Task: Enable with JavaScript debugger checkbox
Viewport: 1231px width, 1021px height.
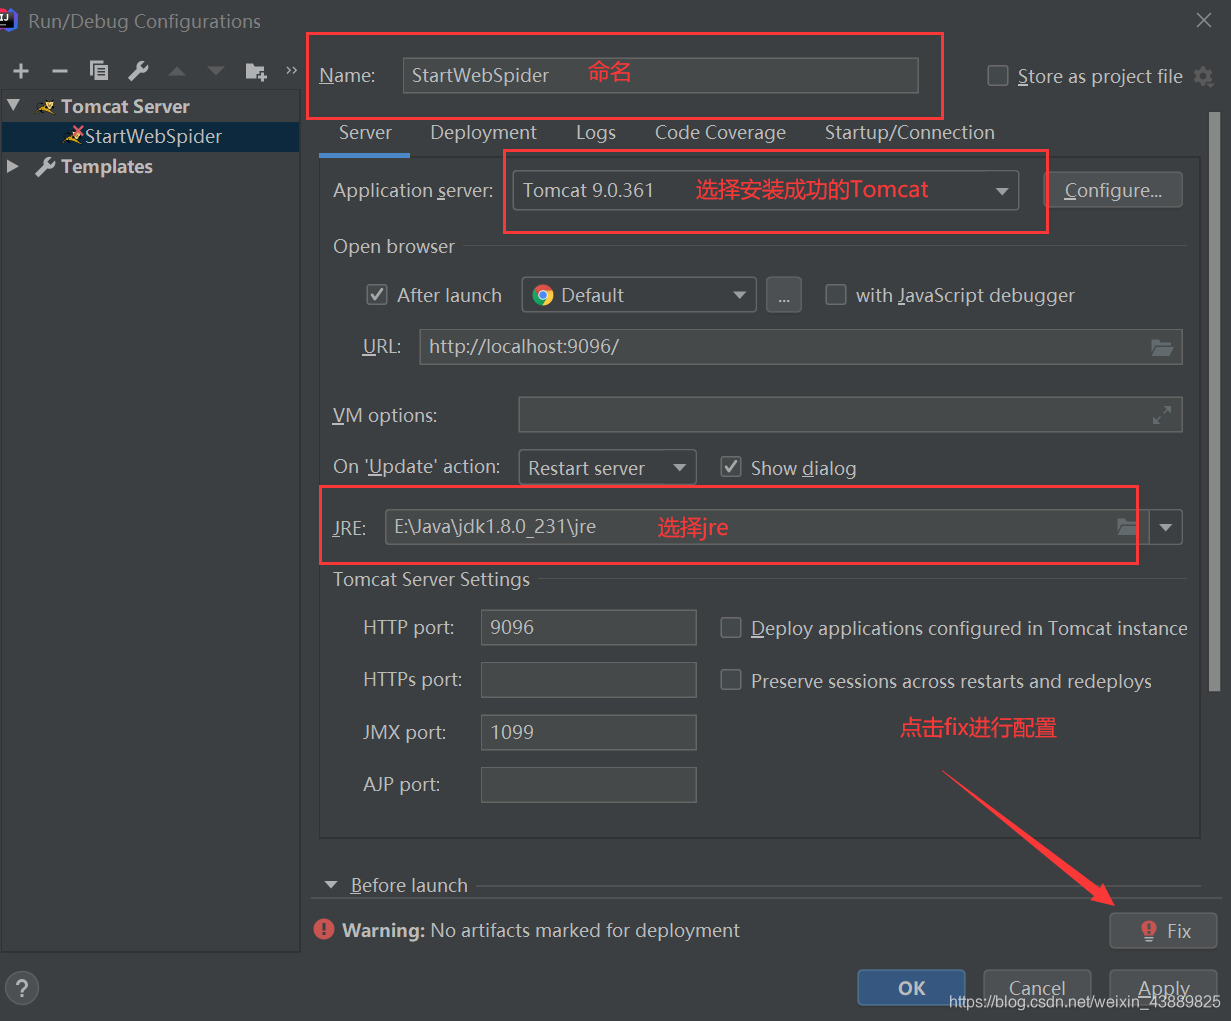Action: [x=836, y=295]
